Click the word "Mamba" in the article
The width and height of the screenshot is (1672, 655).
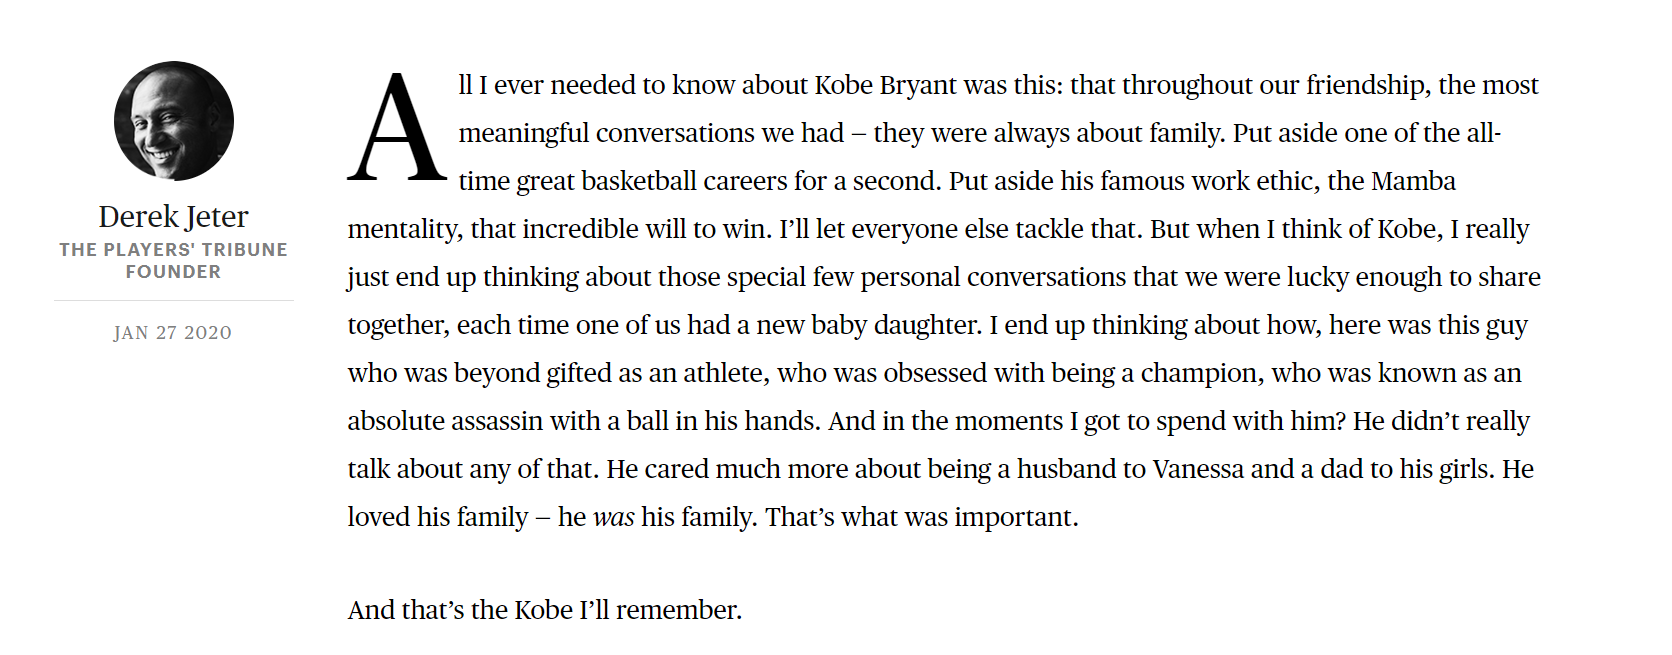tap(1413, 181)
